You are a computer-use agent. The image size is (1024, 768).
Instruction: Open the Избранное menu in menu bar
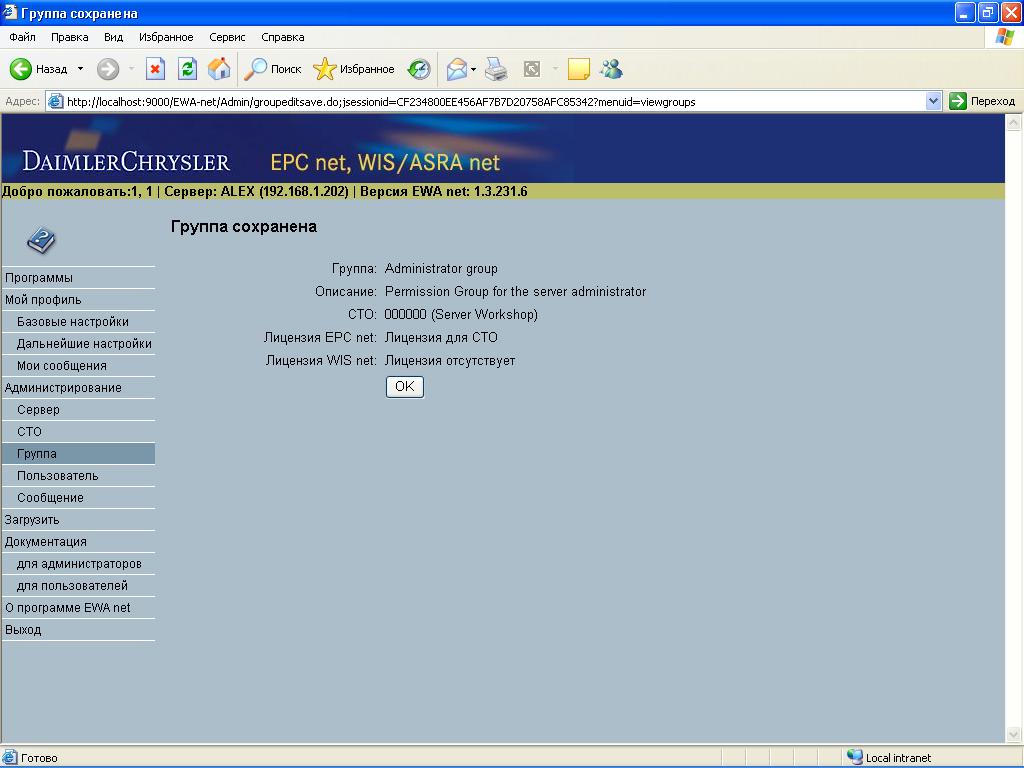click(166, 37)
